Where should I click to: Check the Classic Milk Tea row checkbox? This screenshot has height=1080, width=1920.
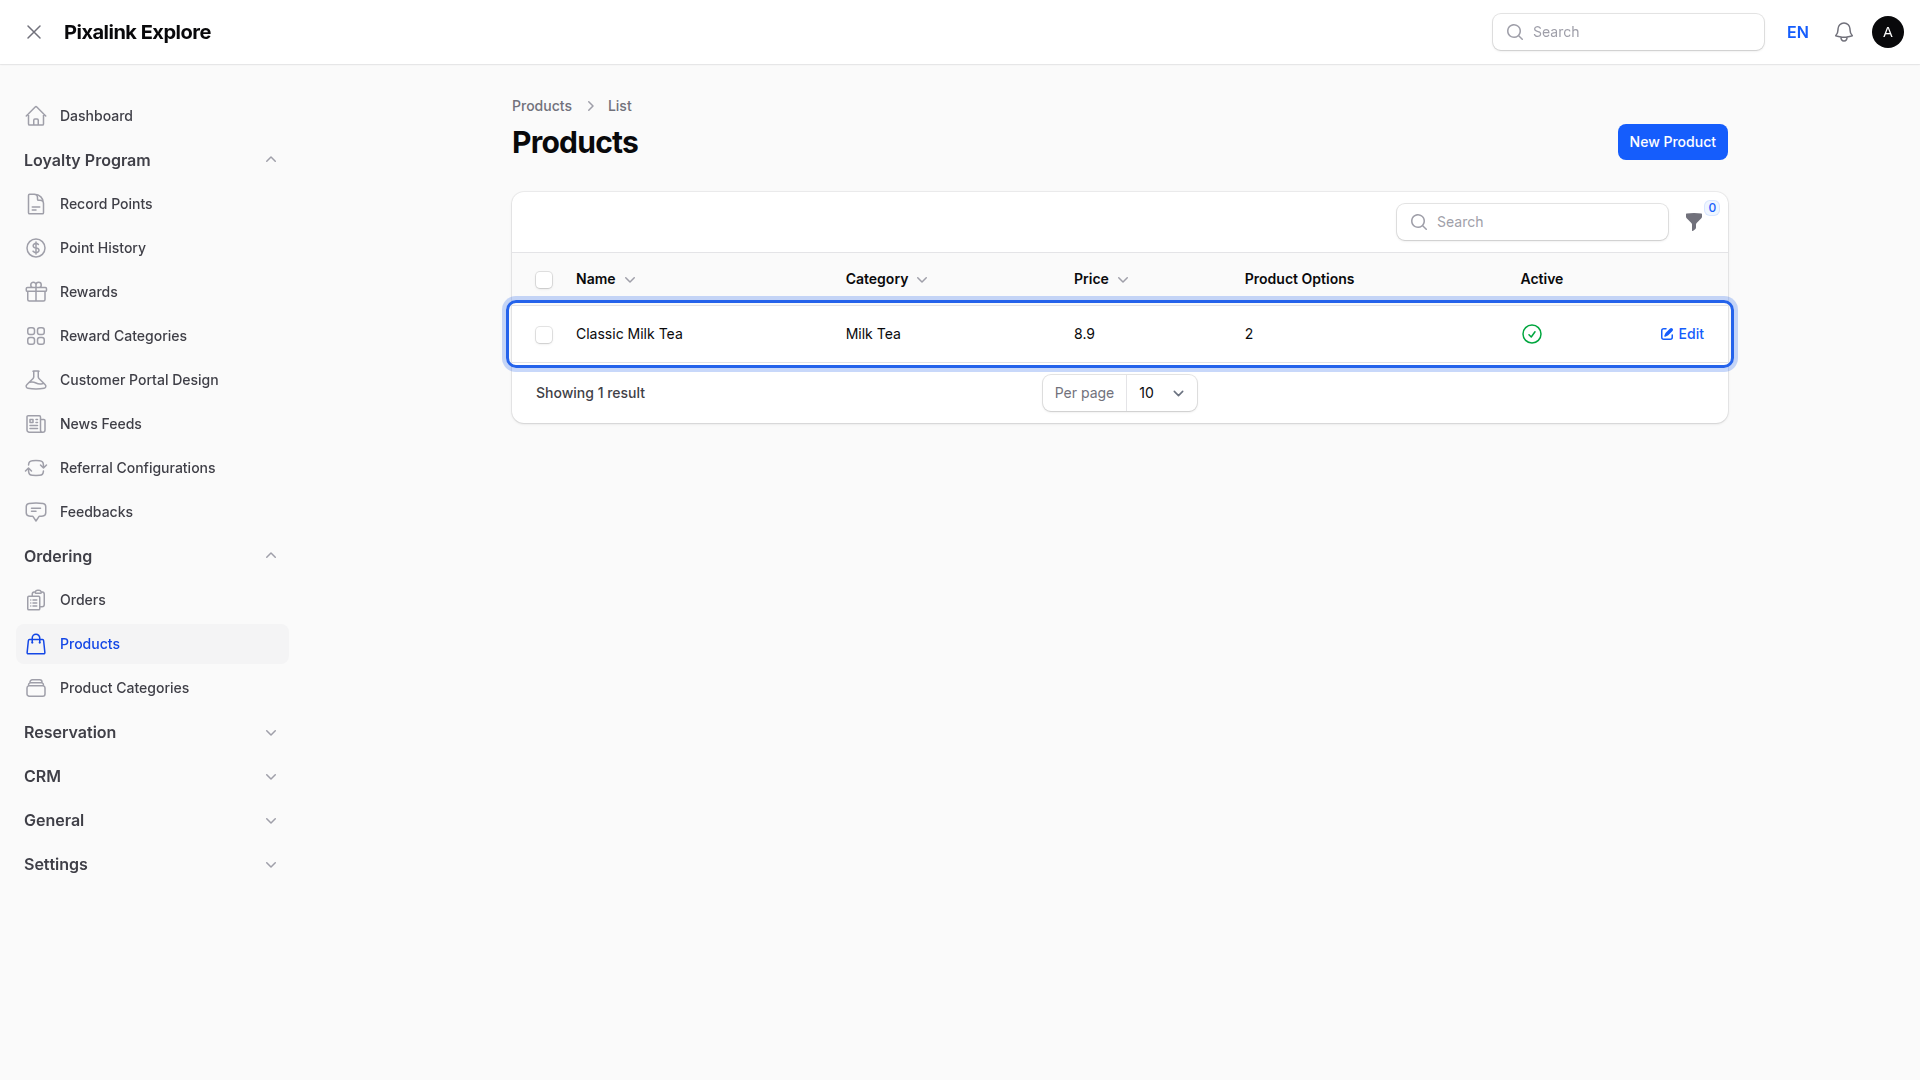click(x=544, y=335)
